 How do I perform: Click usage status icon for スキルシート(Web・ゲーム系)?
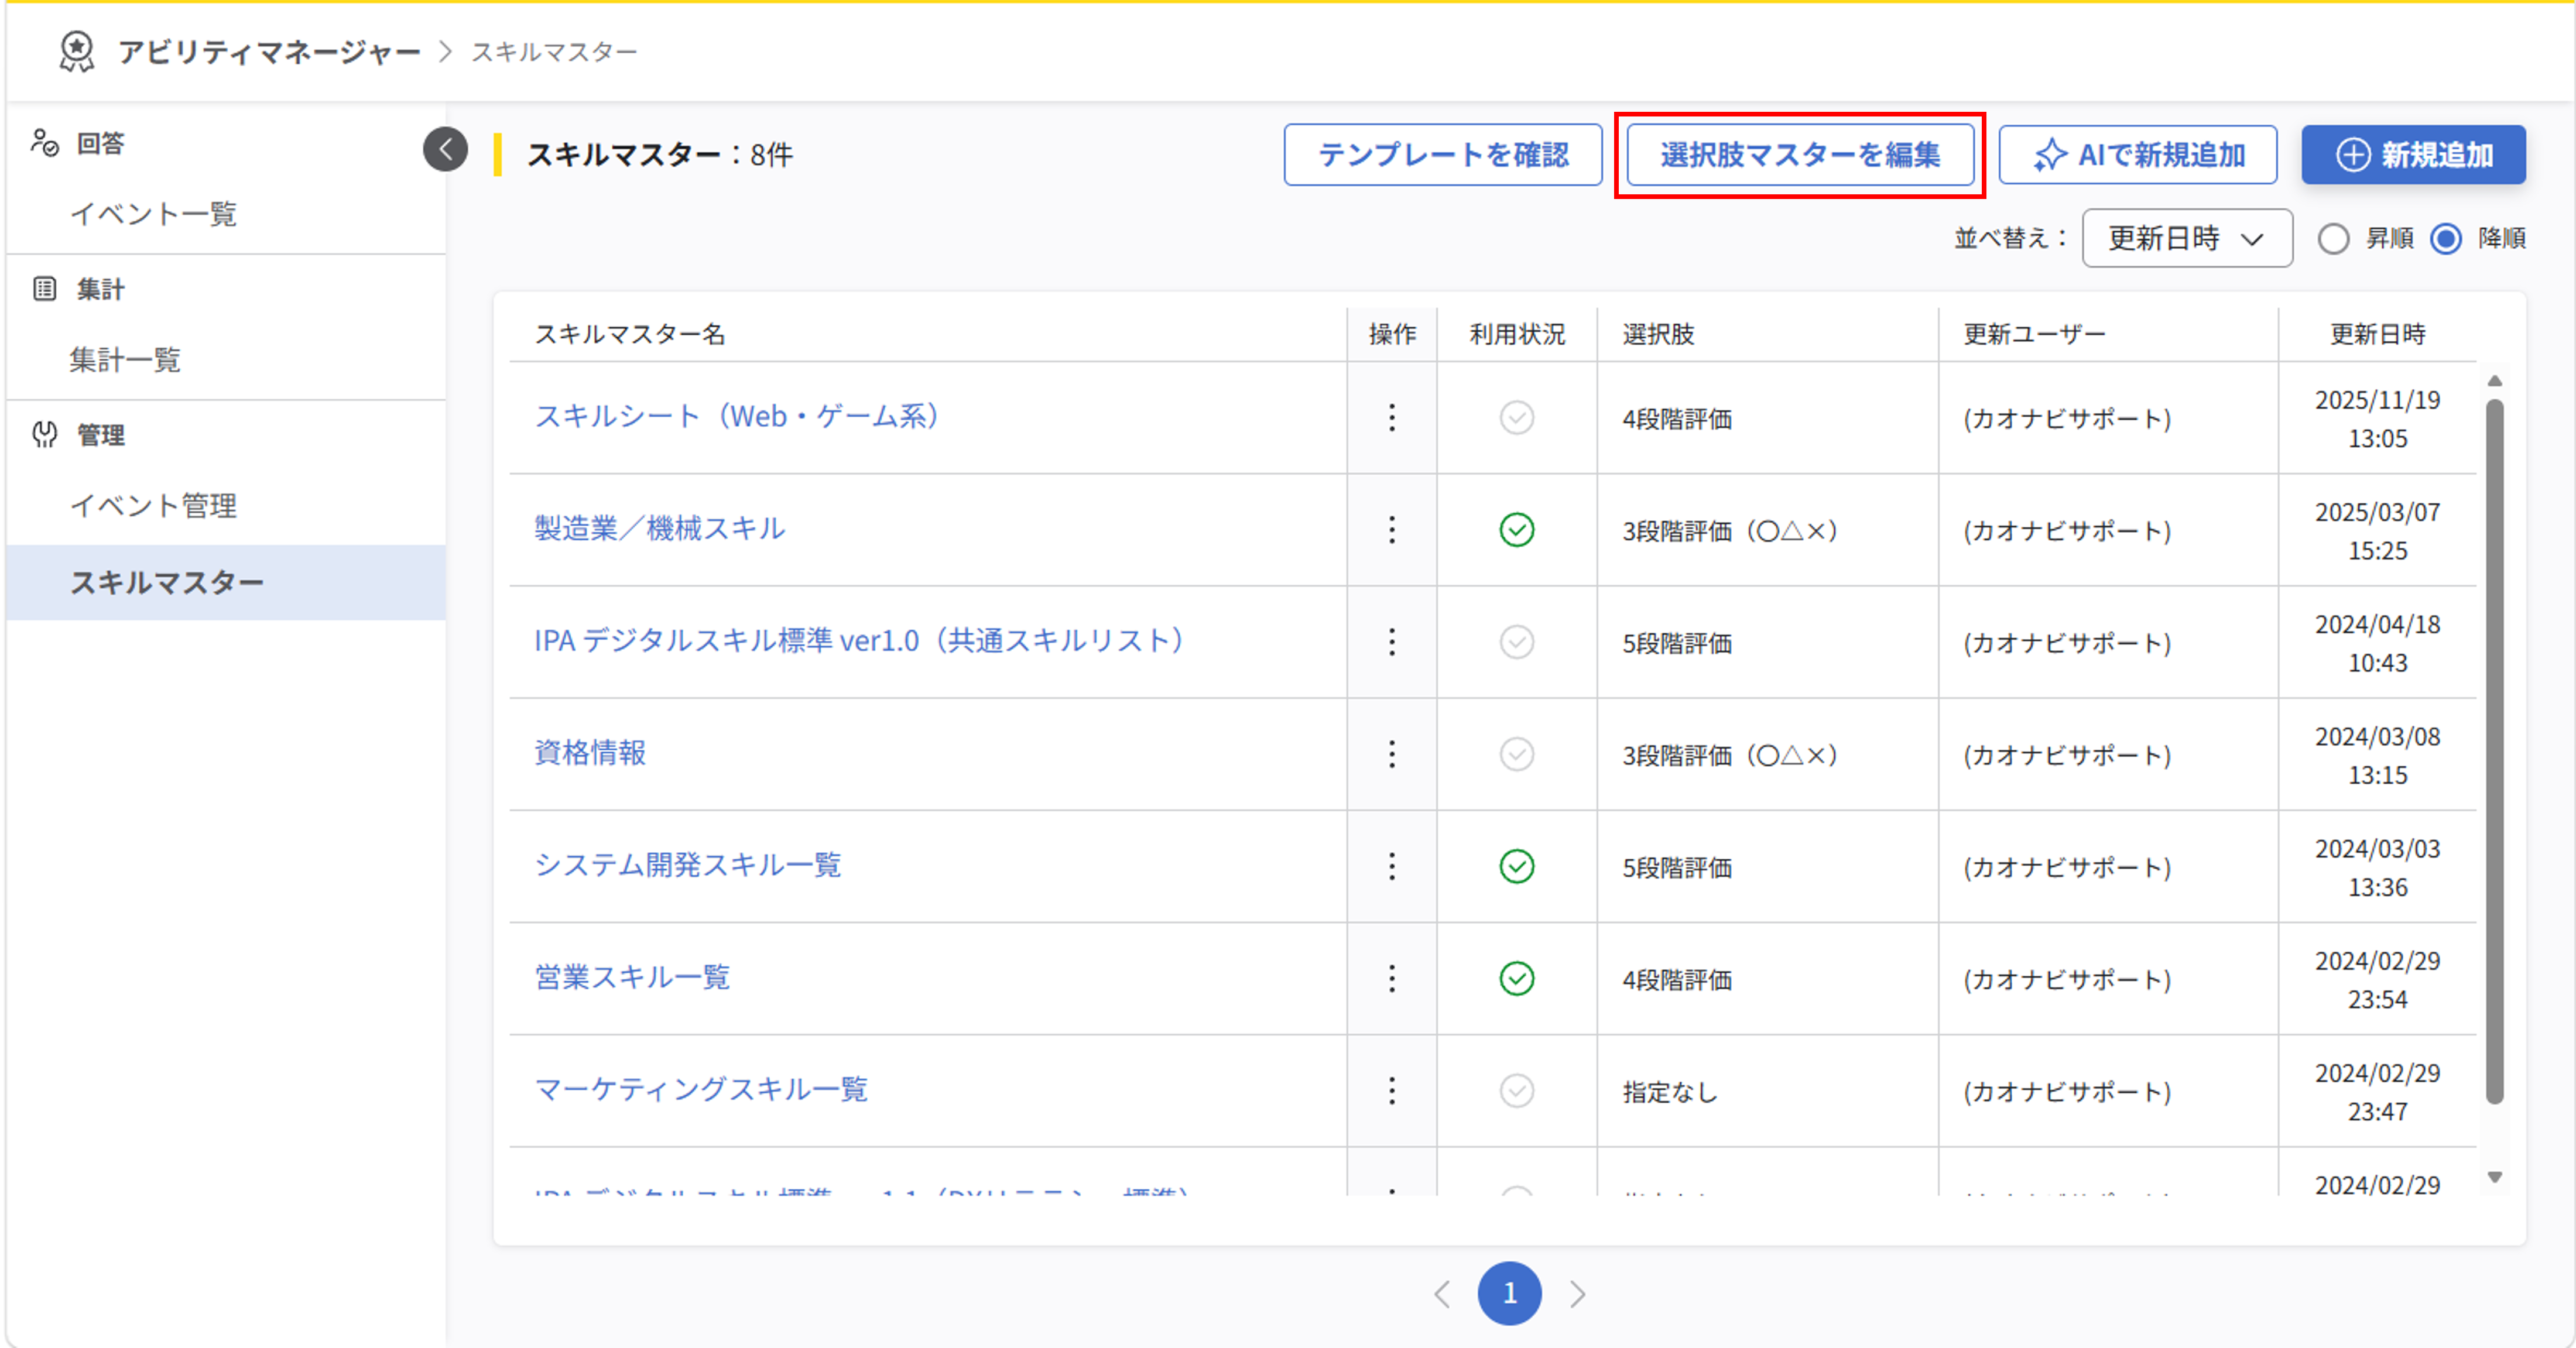point(1517,417)
